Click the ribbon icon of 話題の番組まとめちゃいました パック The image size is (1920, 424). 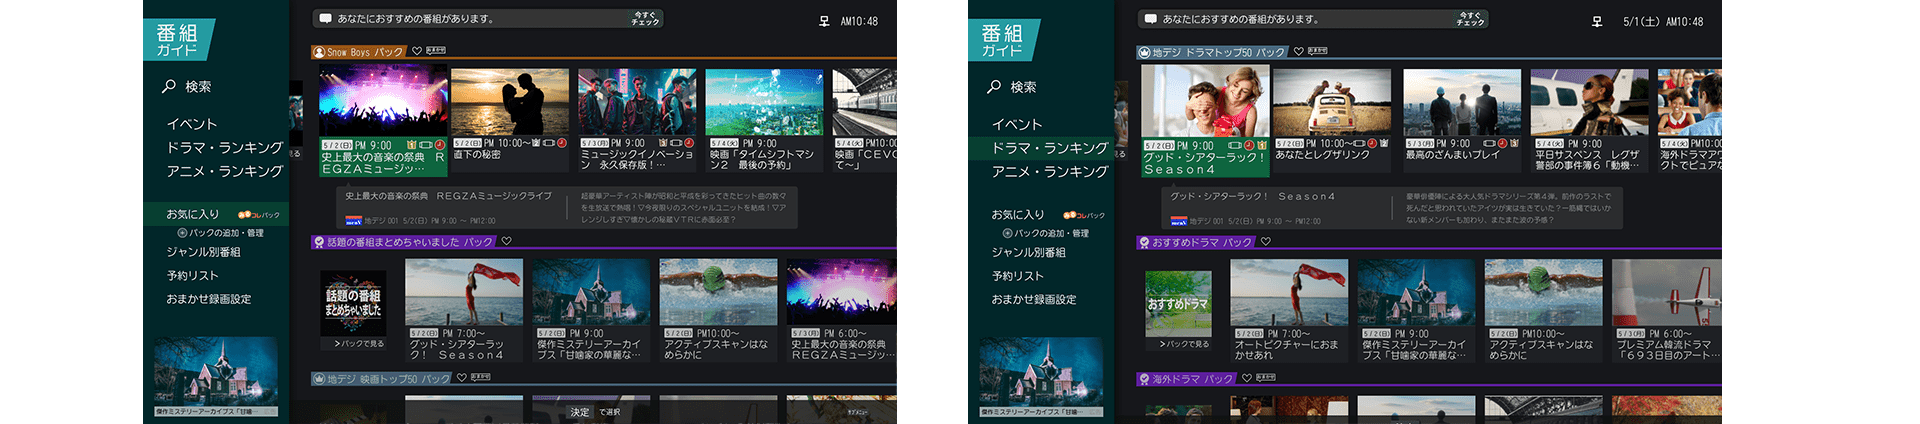point(319,242)
